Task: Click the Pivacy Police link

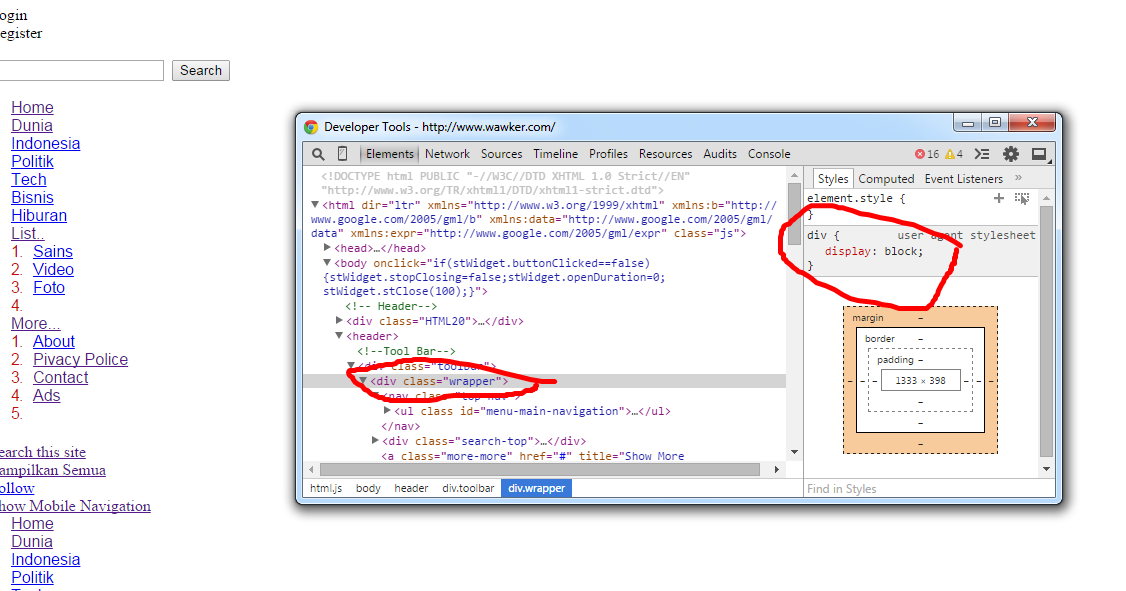Action: [x=80, y=359]
